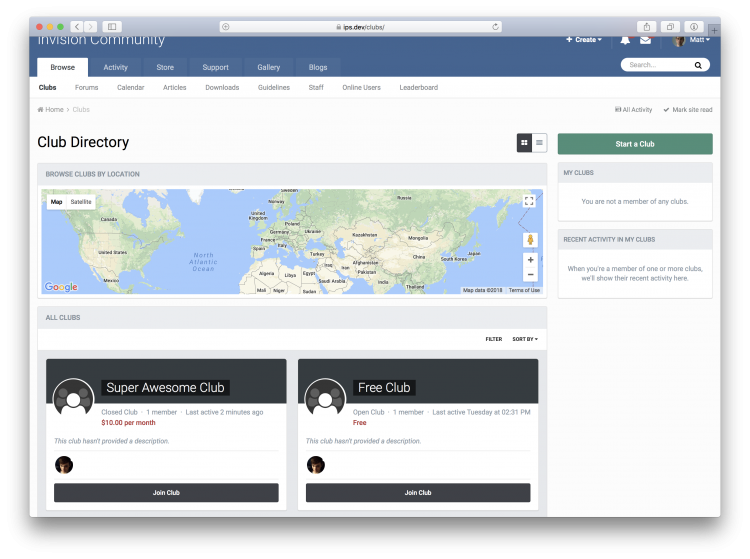The width and height of the screenshot is (750, 559).
Task: Open the Super Awesome Club title
Action: tap(165, 387)
